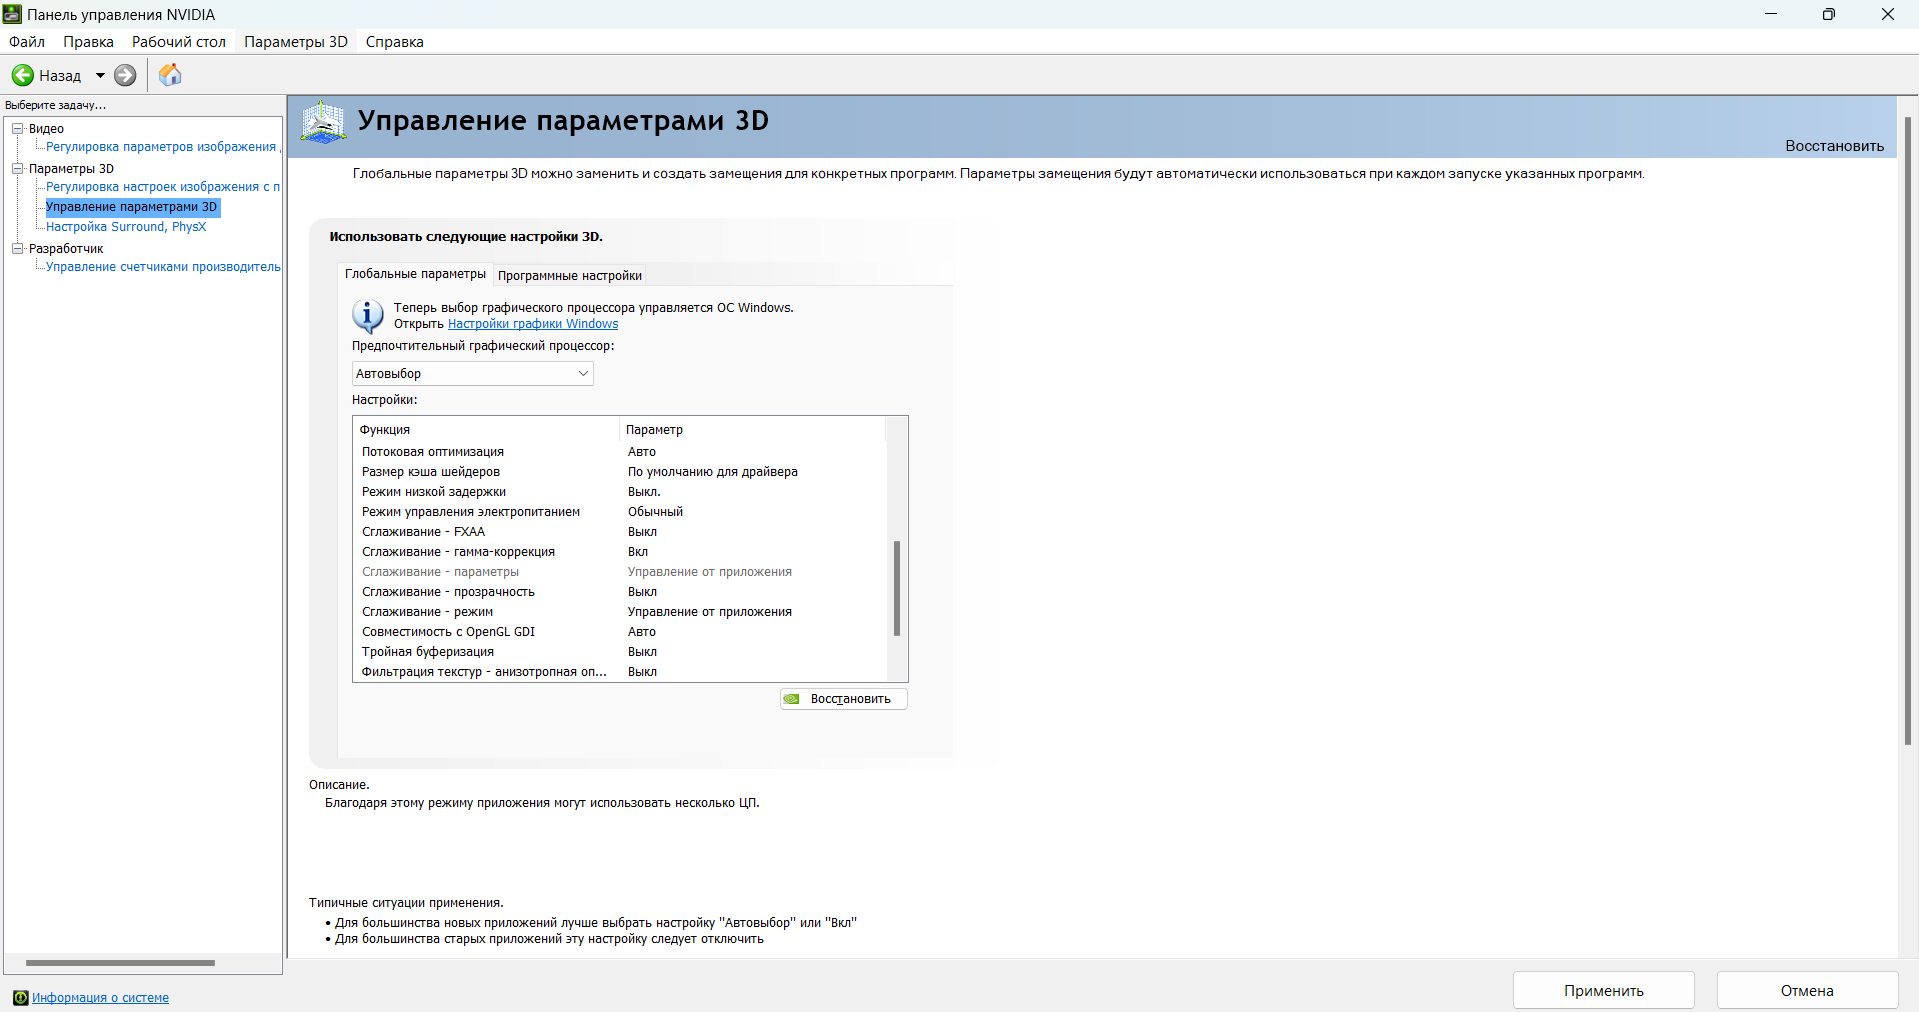The height and width of the screenshot is (1012, 1919).
Task: Maximize or restore the NVIDIA window
Action: pos(1828,14)
